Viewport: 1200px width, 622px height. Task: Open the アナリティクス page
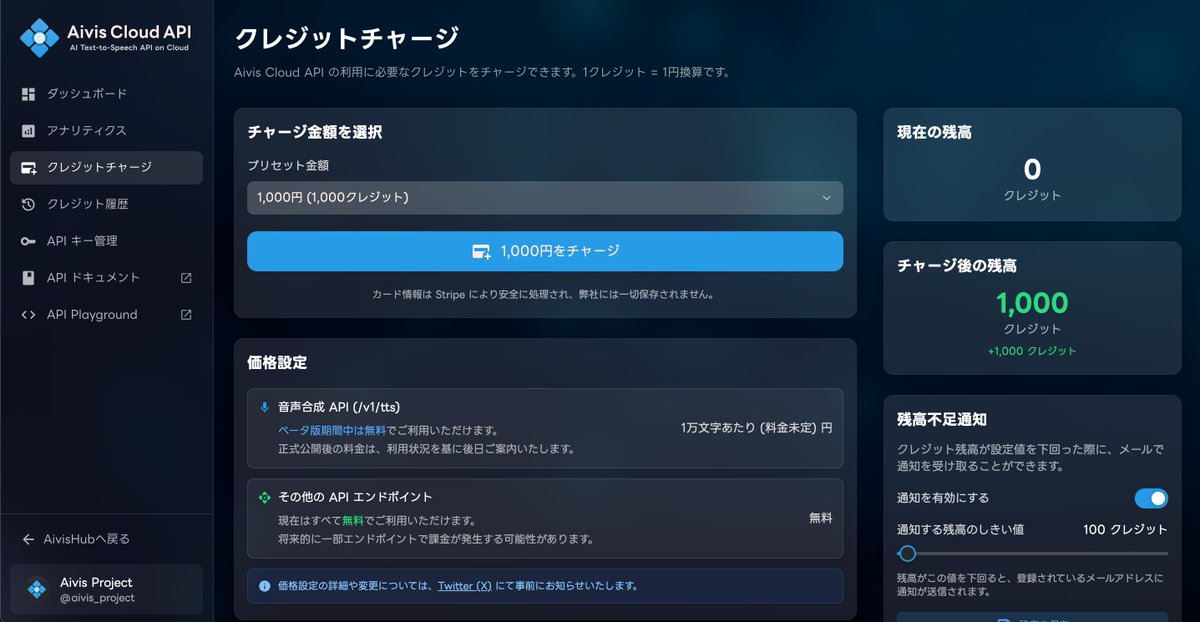(x=106, y=131)
